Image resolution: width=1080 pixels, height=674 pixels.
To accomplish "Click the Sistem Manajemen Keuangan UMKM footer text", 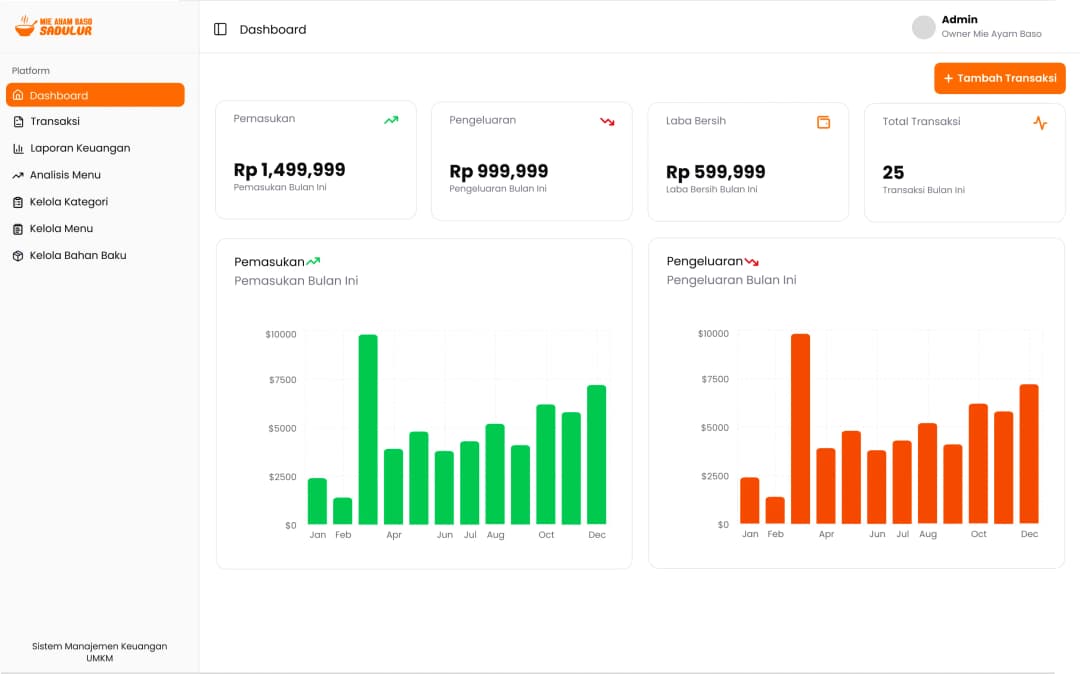I will coord(99,653).
